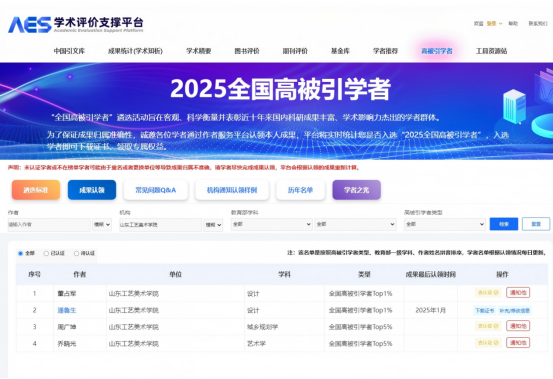Click 下载证书 in row 2
Screen dimensions: 553x379
tap(485, 311)
